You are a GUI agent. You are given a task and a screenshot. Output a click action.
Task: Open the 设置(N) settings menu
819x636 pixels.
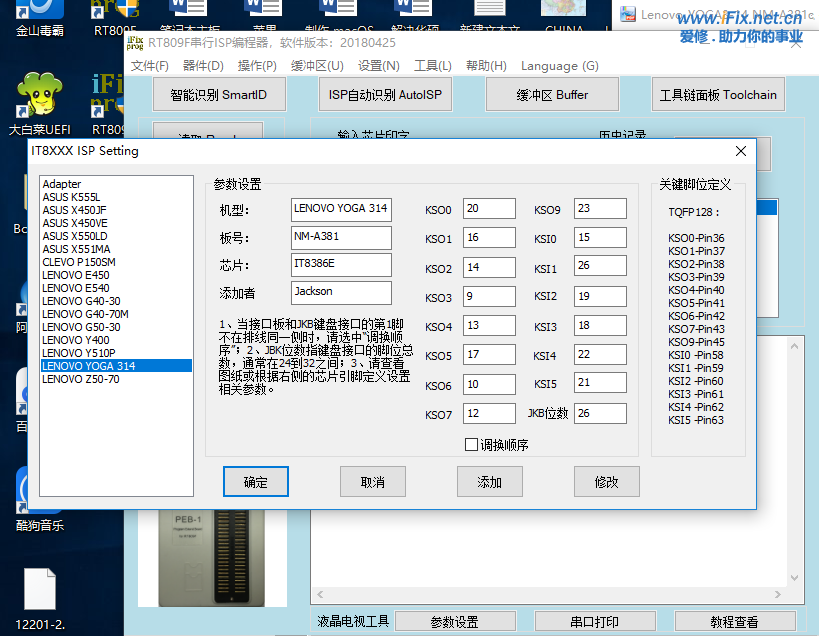tap(376, 65)
